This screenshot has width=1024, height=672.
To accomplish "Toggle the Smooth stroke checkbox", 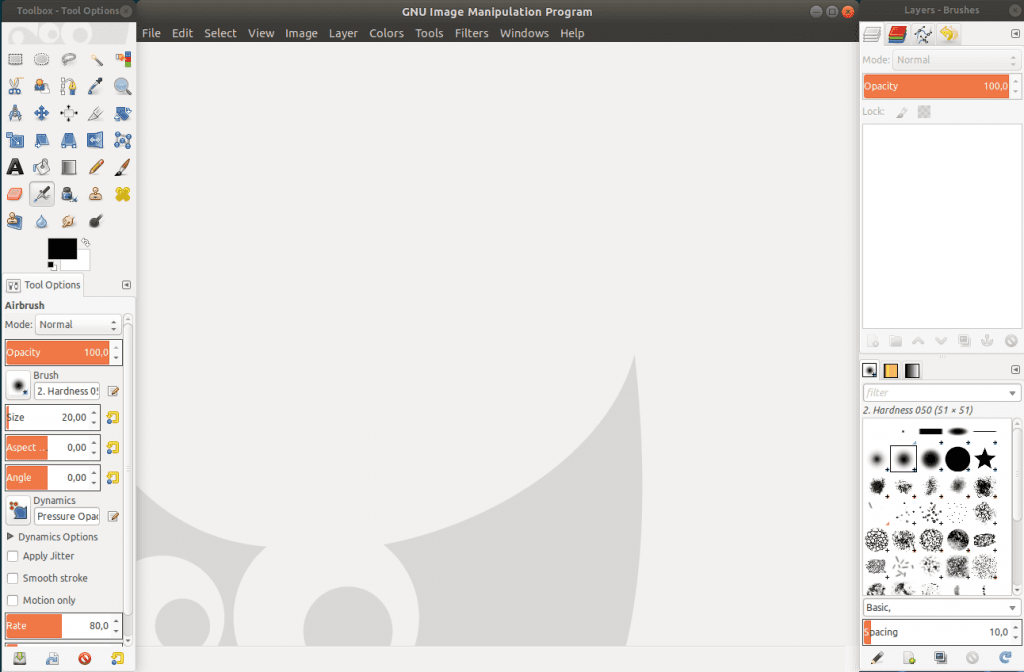I will pos(13,578).
